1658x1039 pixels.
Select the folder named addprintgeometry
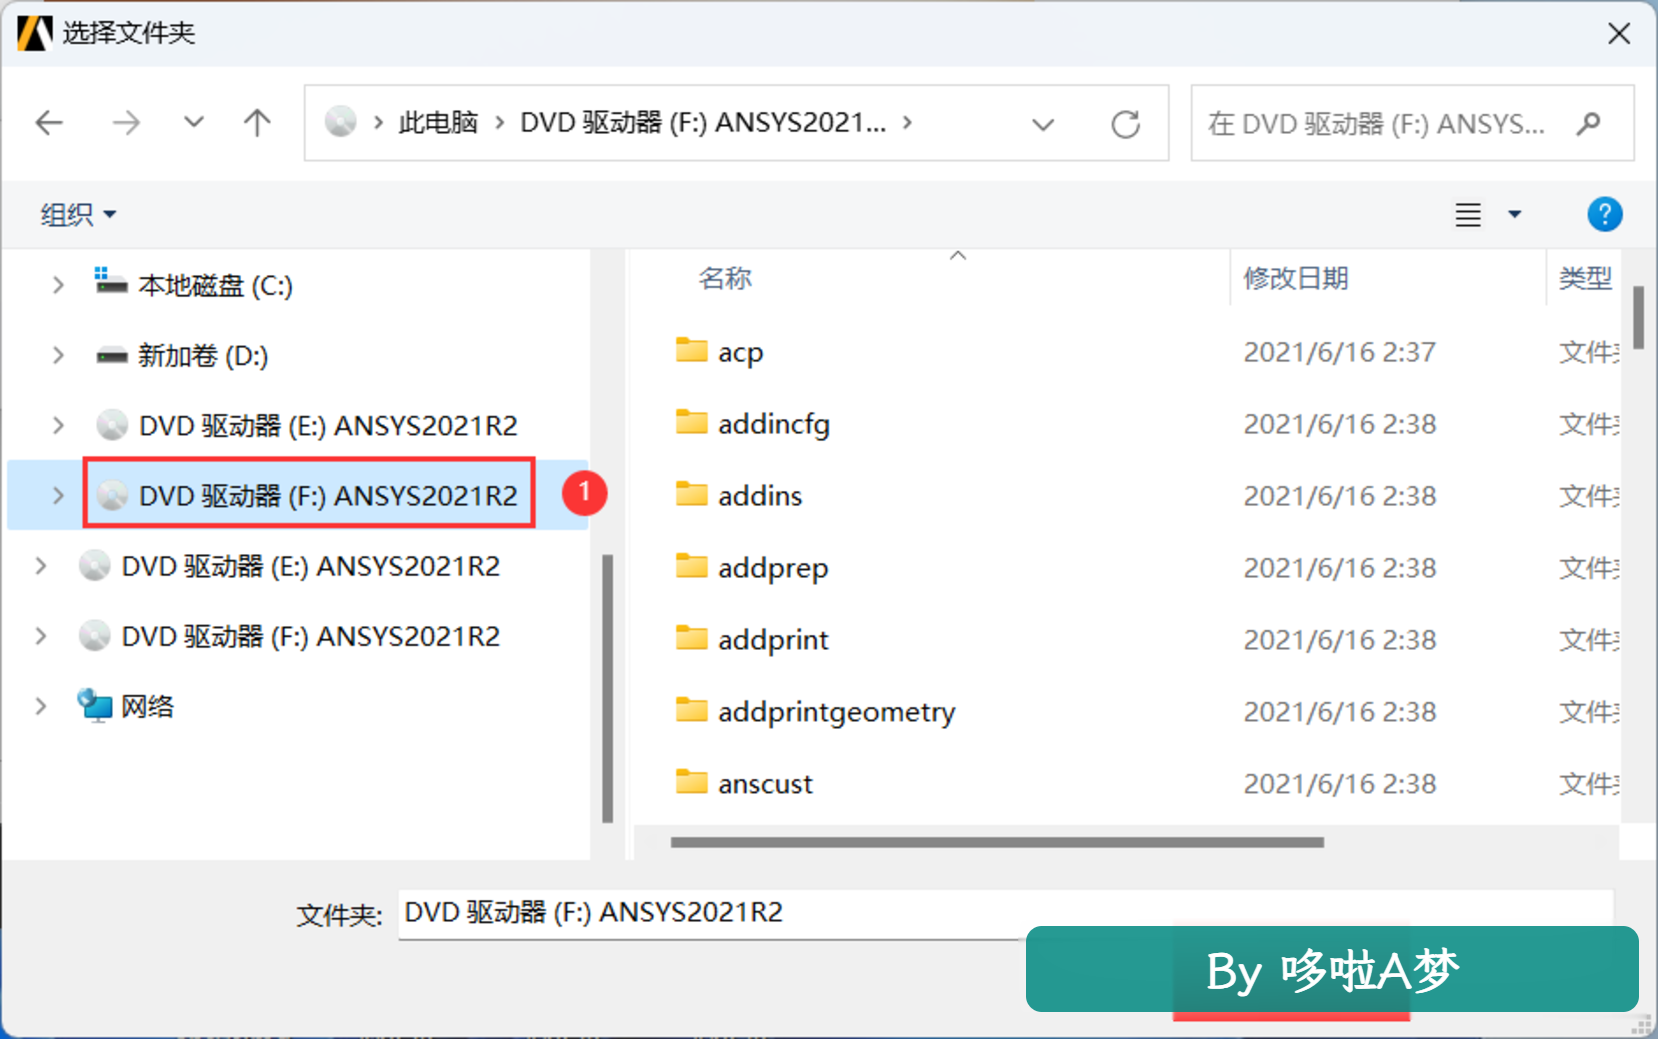tap(837, 712)
